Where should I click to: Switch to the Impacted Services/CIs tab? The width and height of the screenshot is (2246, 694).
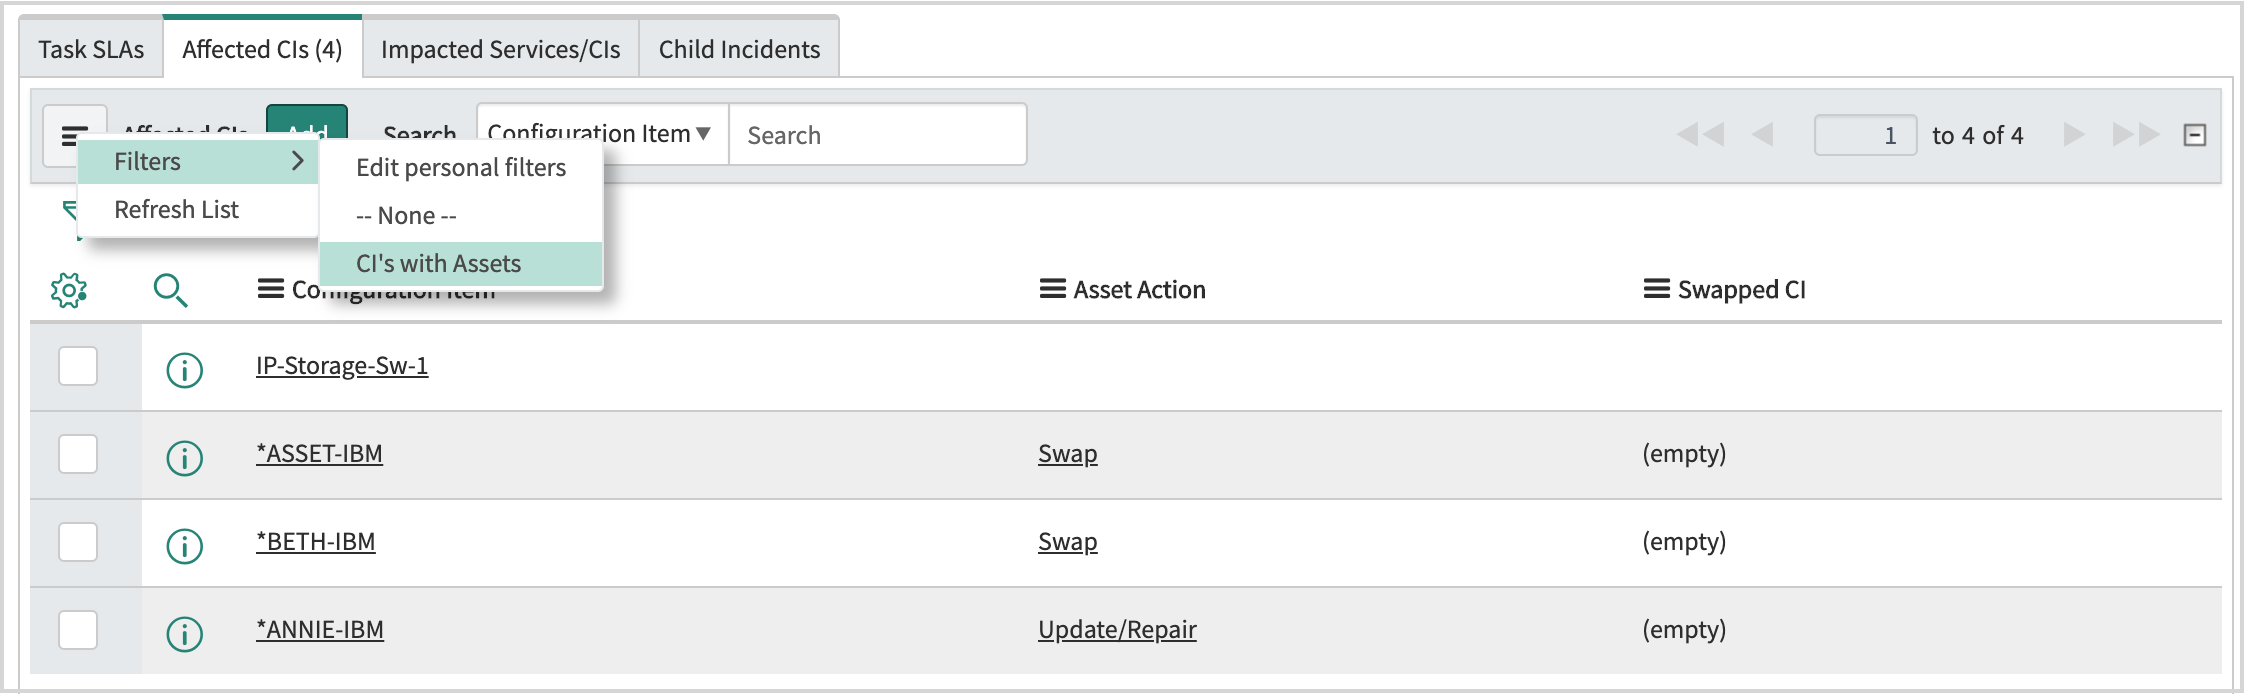tap(500, 49)
